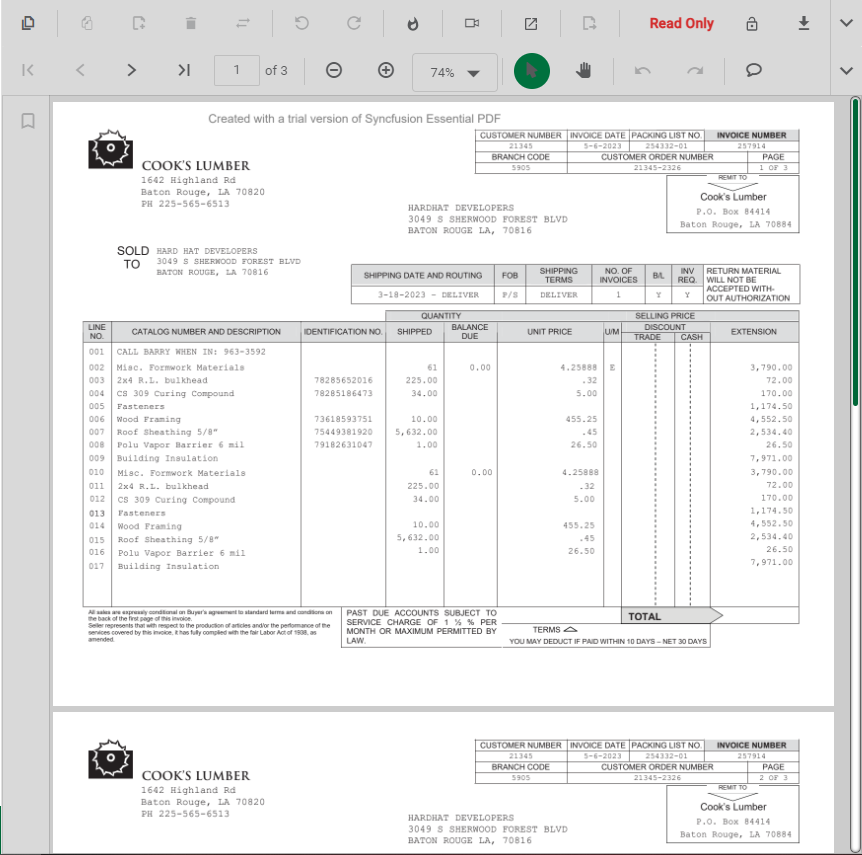This screenshot has width=862, height=855.
Task: Go to the previous page
Action: [x=80, y=70]
